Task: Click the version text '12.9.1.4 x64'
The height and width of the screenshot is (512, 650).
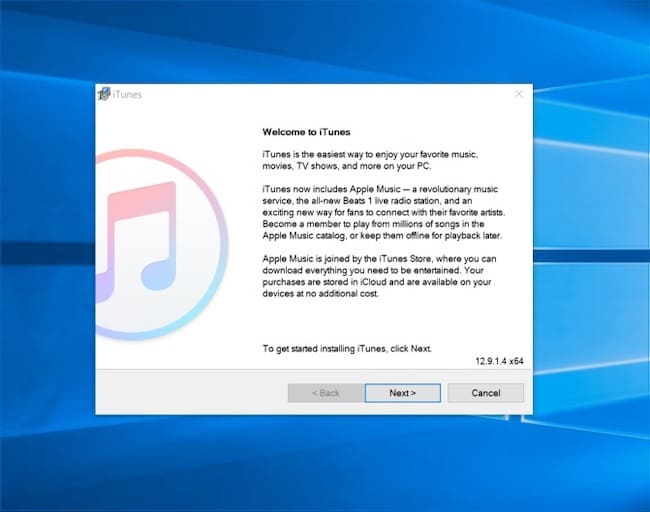Action: 499,361
